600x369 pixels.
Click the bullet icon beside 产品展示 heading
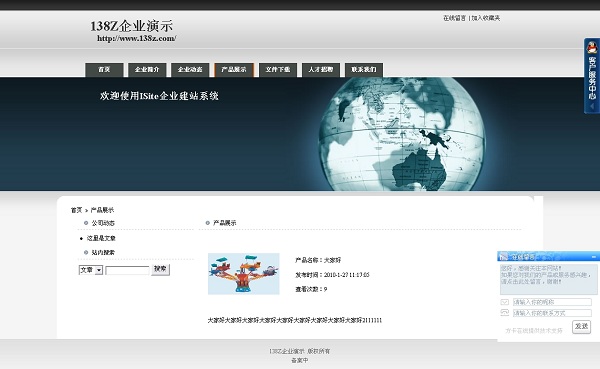pyautogui.click(x=208, y=223)
